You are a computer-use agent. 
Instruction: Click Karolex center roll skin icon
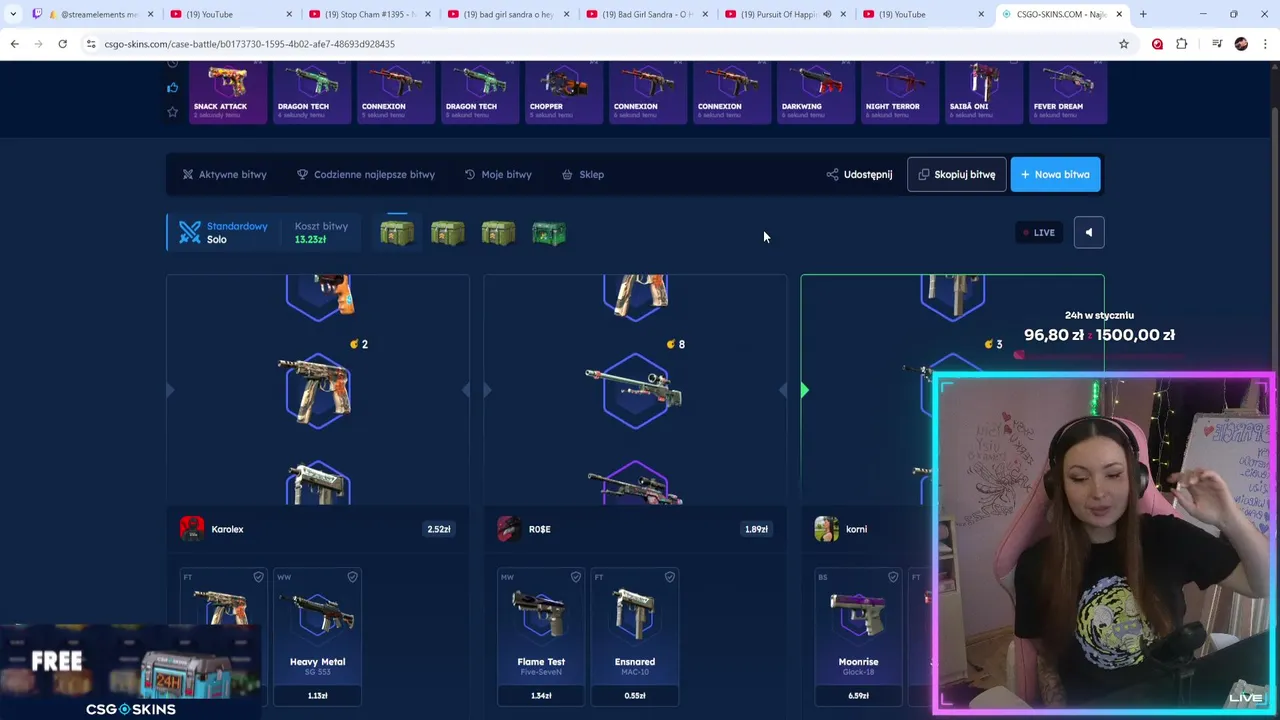(x=318, y=391)
